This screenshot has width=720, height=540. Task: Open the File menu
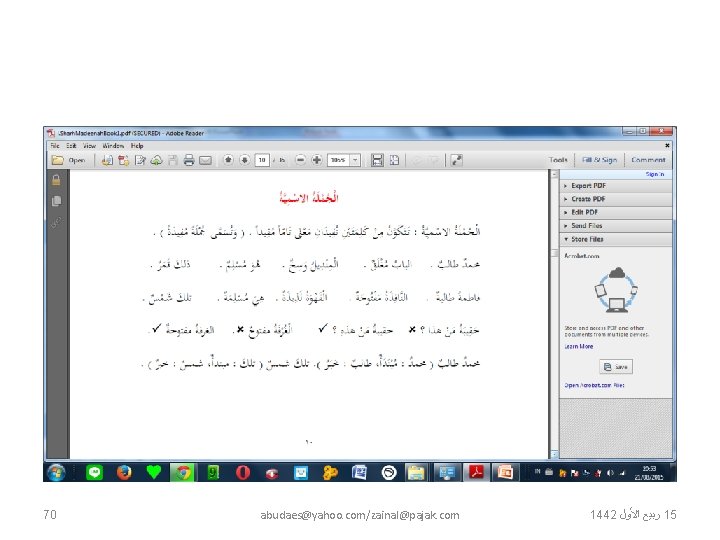(55, 146)
